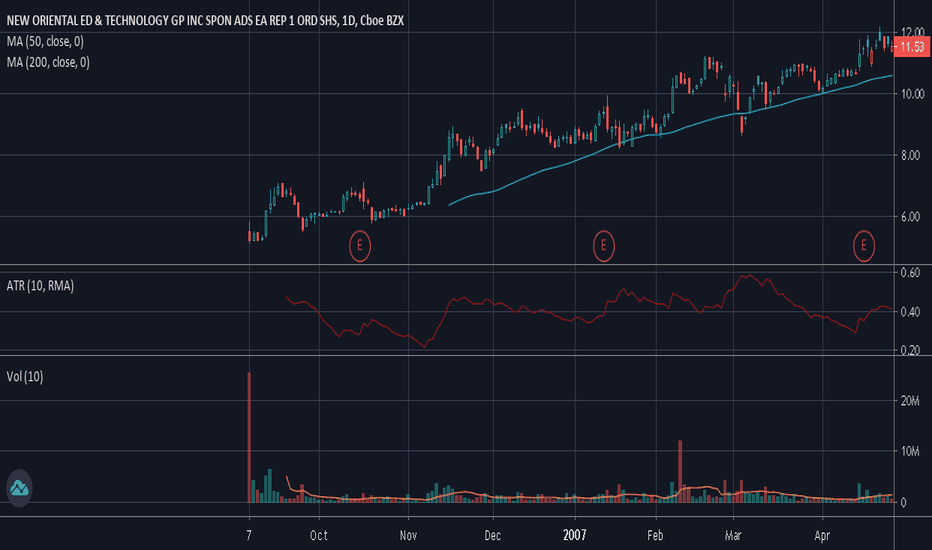
Task: Click the 8.00 price axis label
Action: 910,156
